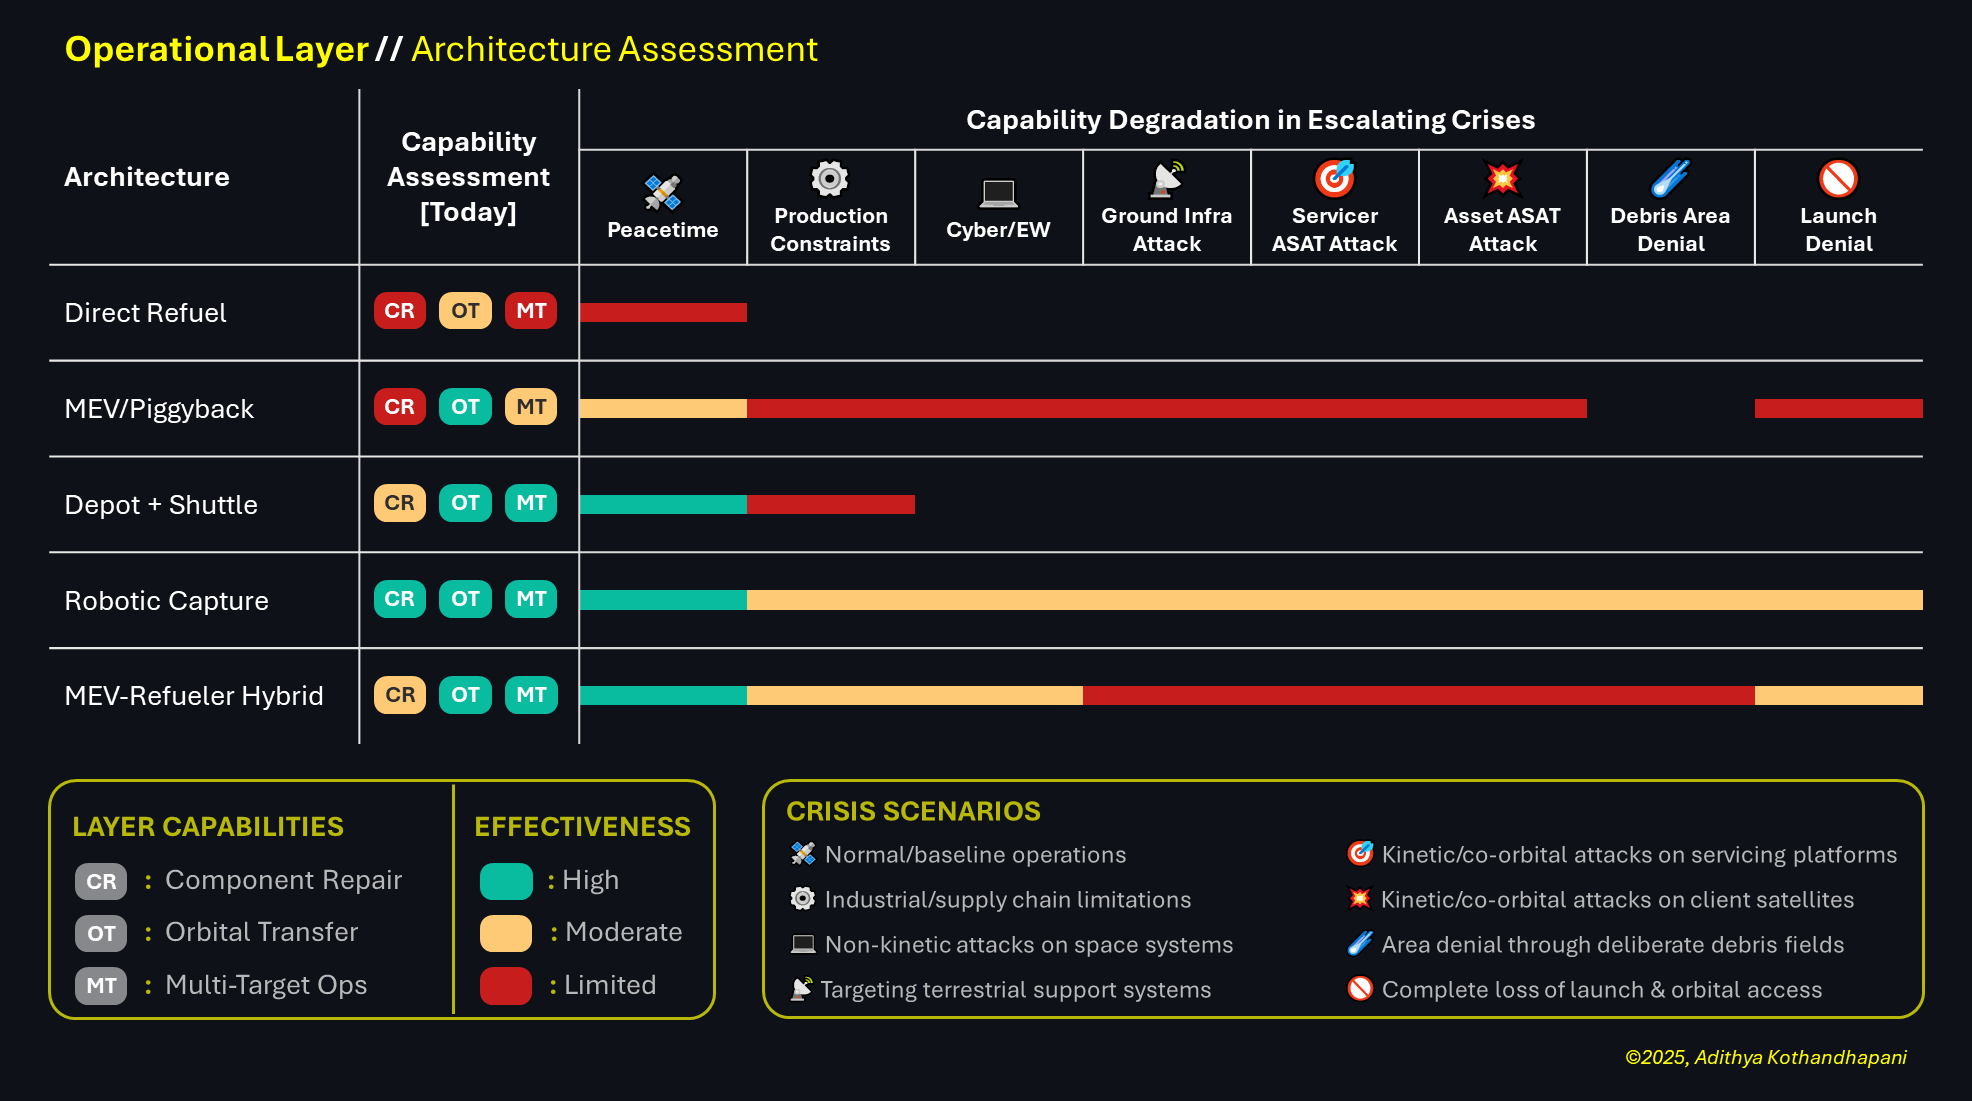Click the Production Constraints gear icon
This screenshot has height=1101, width=1972.
click(x=829, y=179)
